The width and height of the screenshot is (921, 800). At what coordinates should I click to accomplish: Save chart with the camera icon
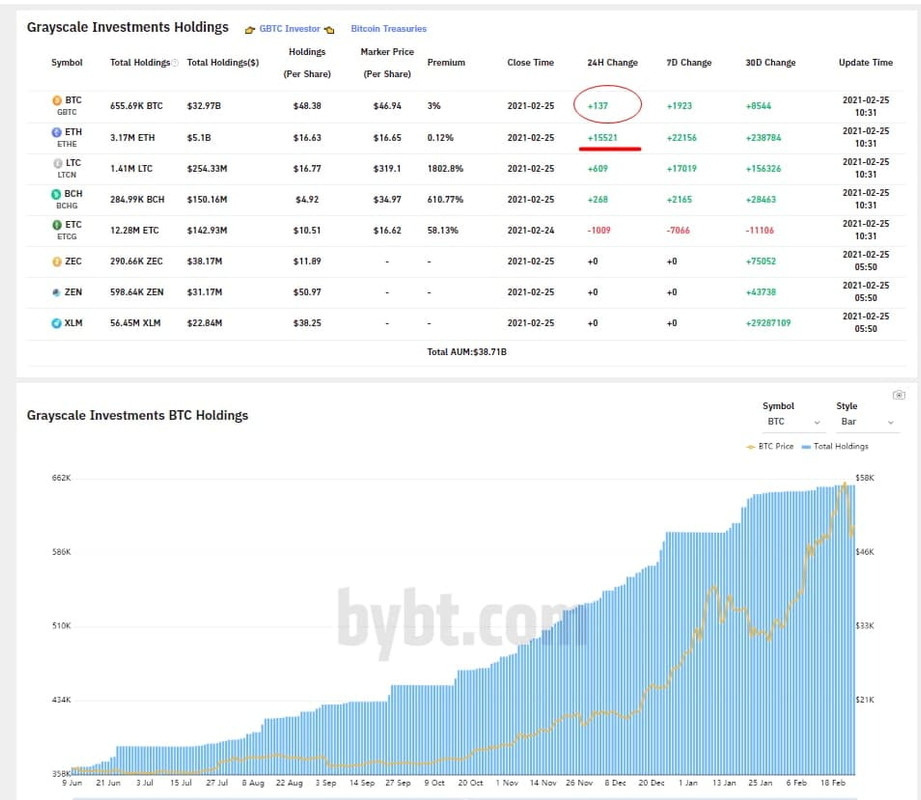point(899,395)
